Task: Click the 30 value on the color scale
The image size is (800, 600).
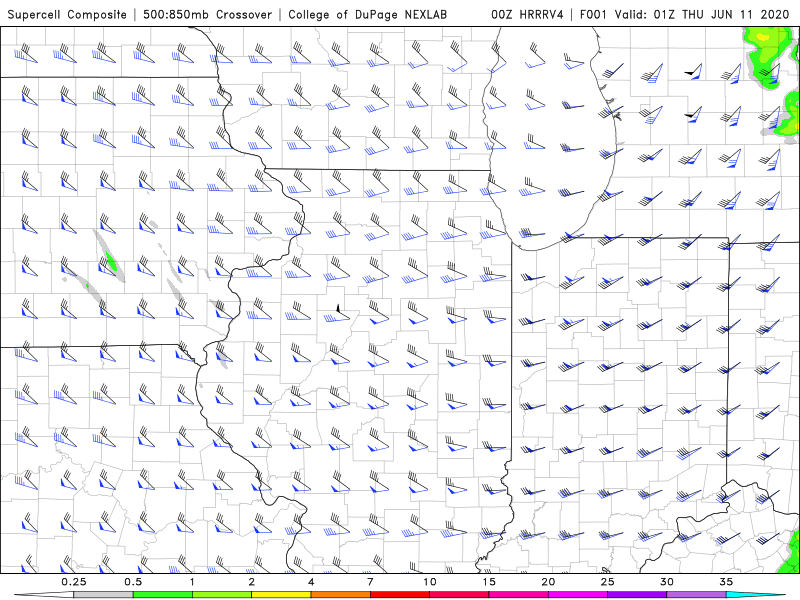Action: (x=666, y=582)
